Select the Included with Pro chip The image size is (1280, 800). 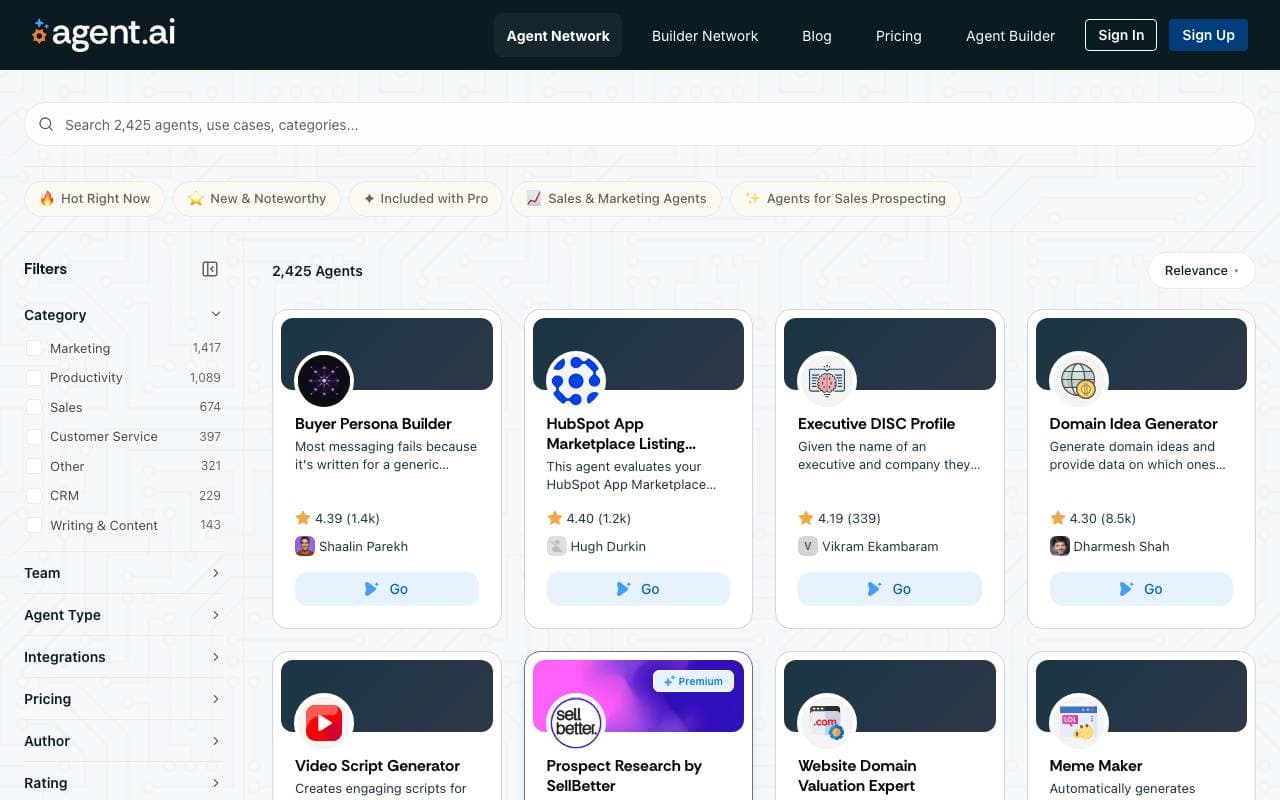coord(426,198)
